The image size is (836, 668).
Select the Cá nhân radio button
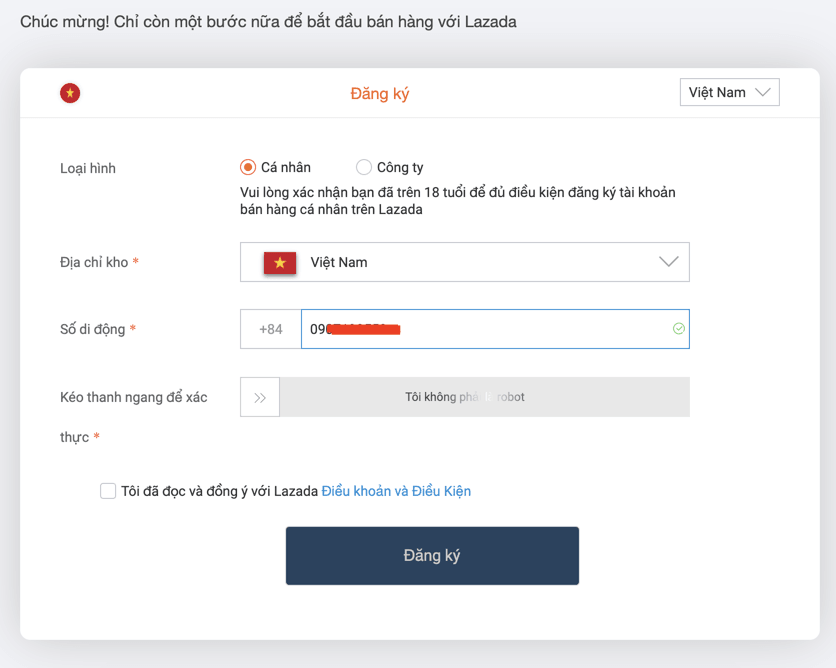pos(247,167)
